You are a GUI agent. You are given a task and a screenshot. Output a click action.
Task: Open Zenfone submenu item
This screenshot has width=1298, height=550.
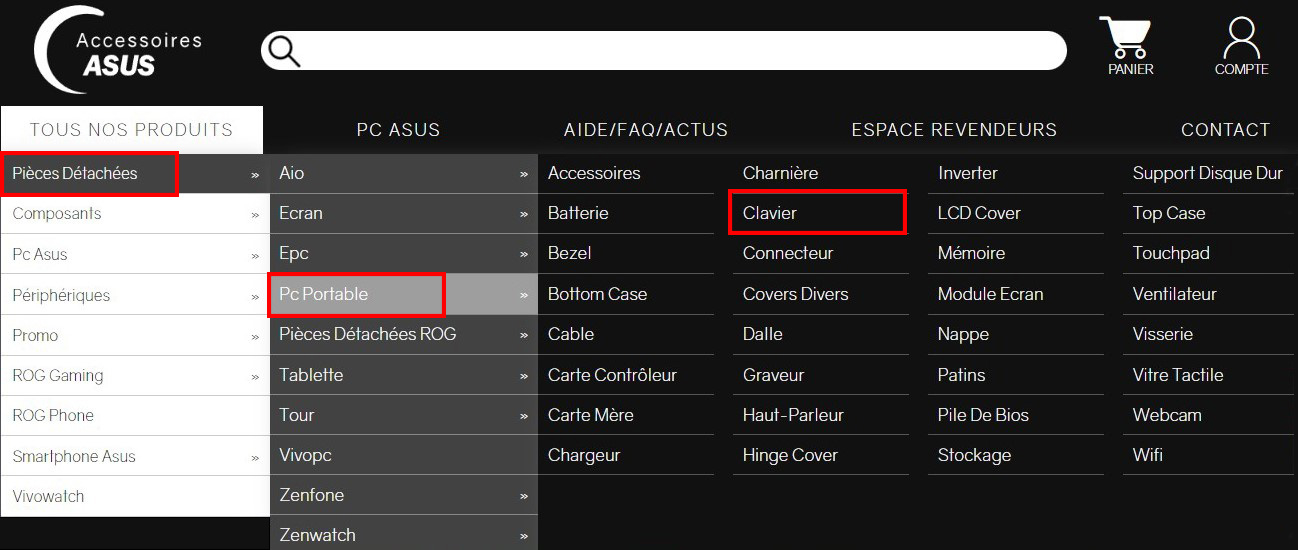tap(404, 495)
